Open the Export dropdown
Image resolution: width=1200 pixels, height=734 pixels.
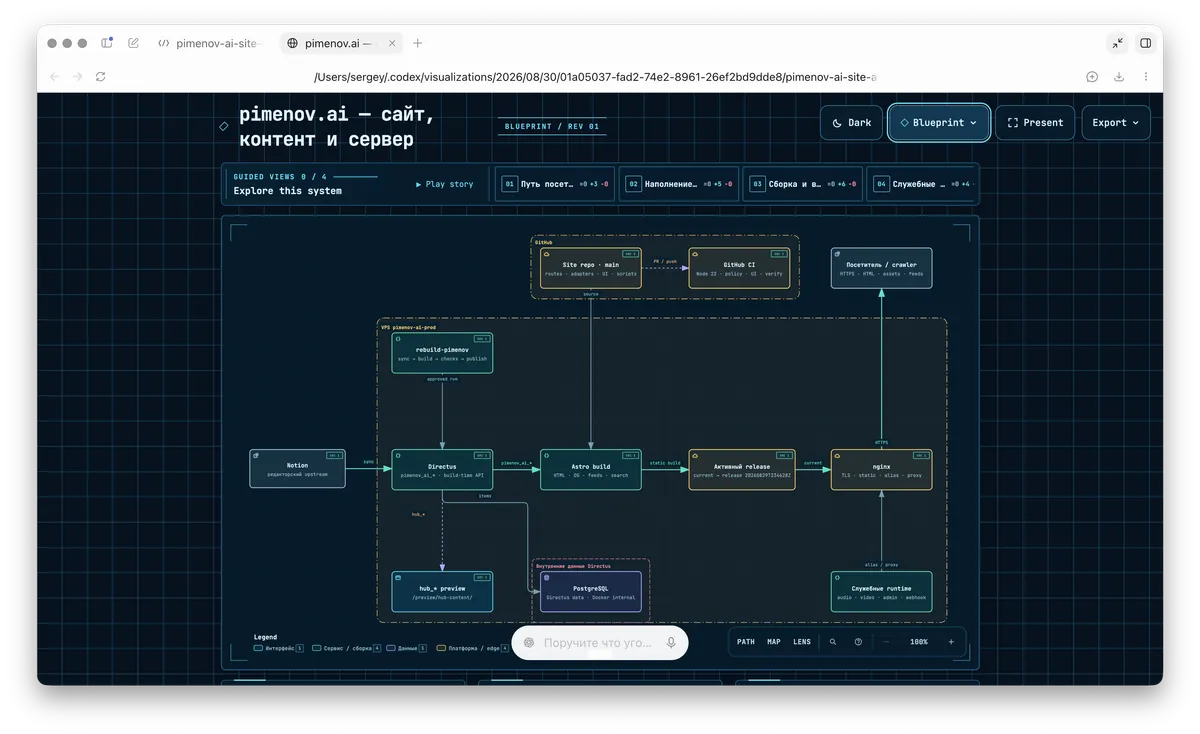tap(1115, 122)
